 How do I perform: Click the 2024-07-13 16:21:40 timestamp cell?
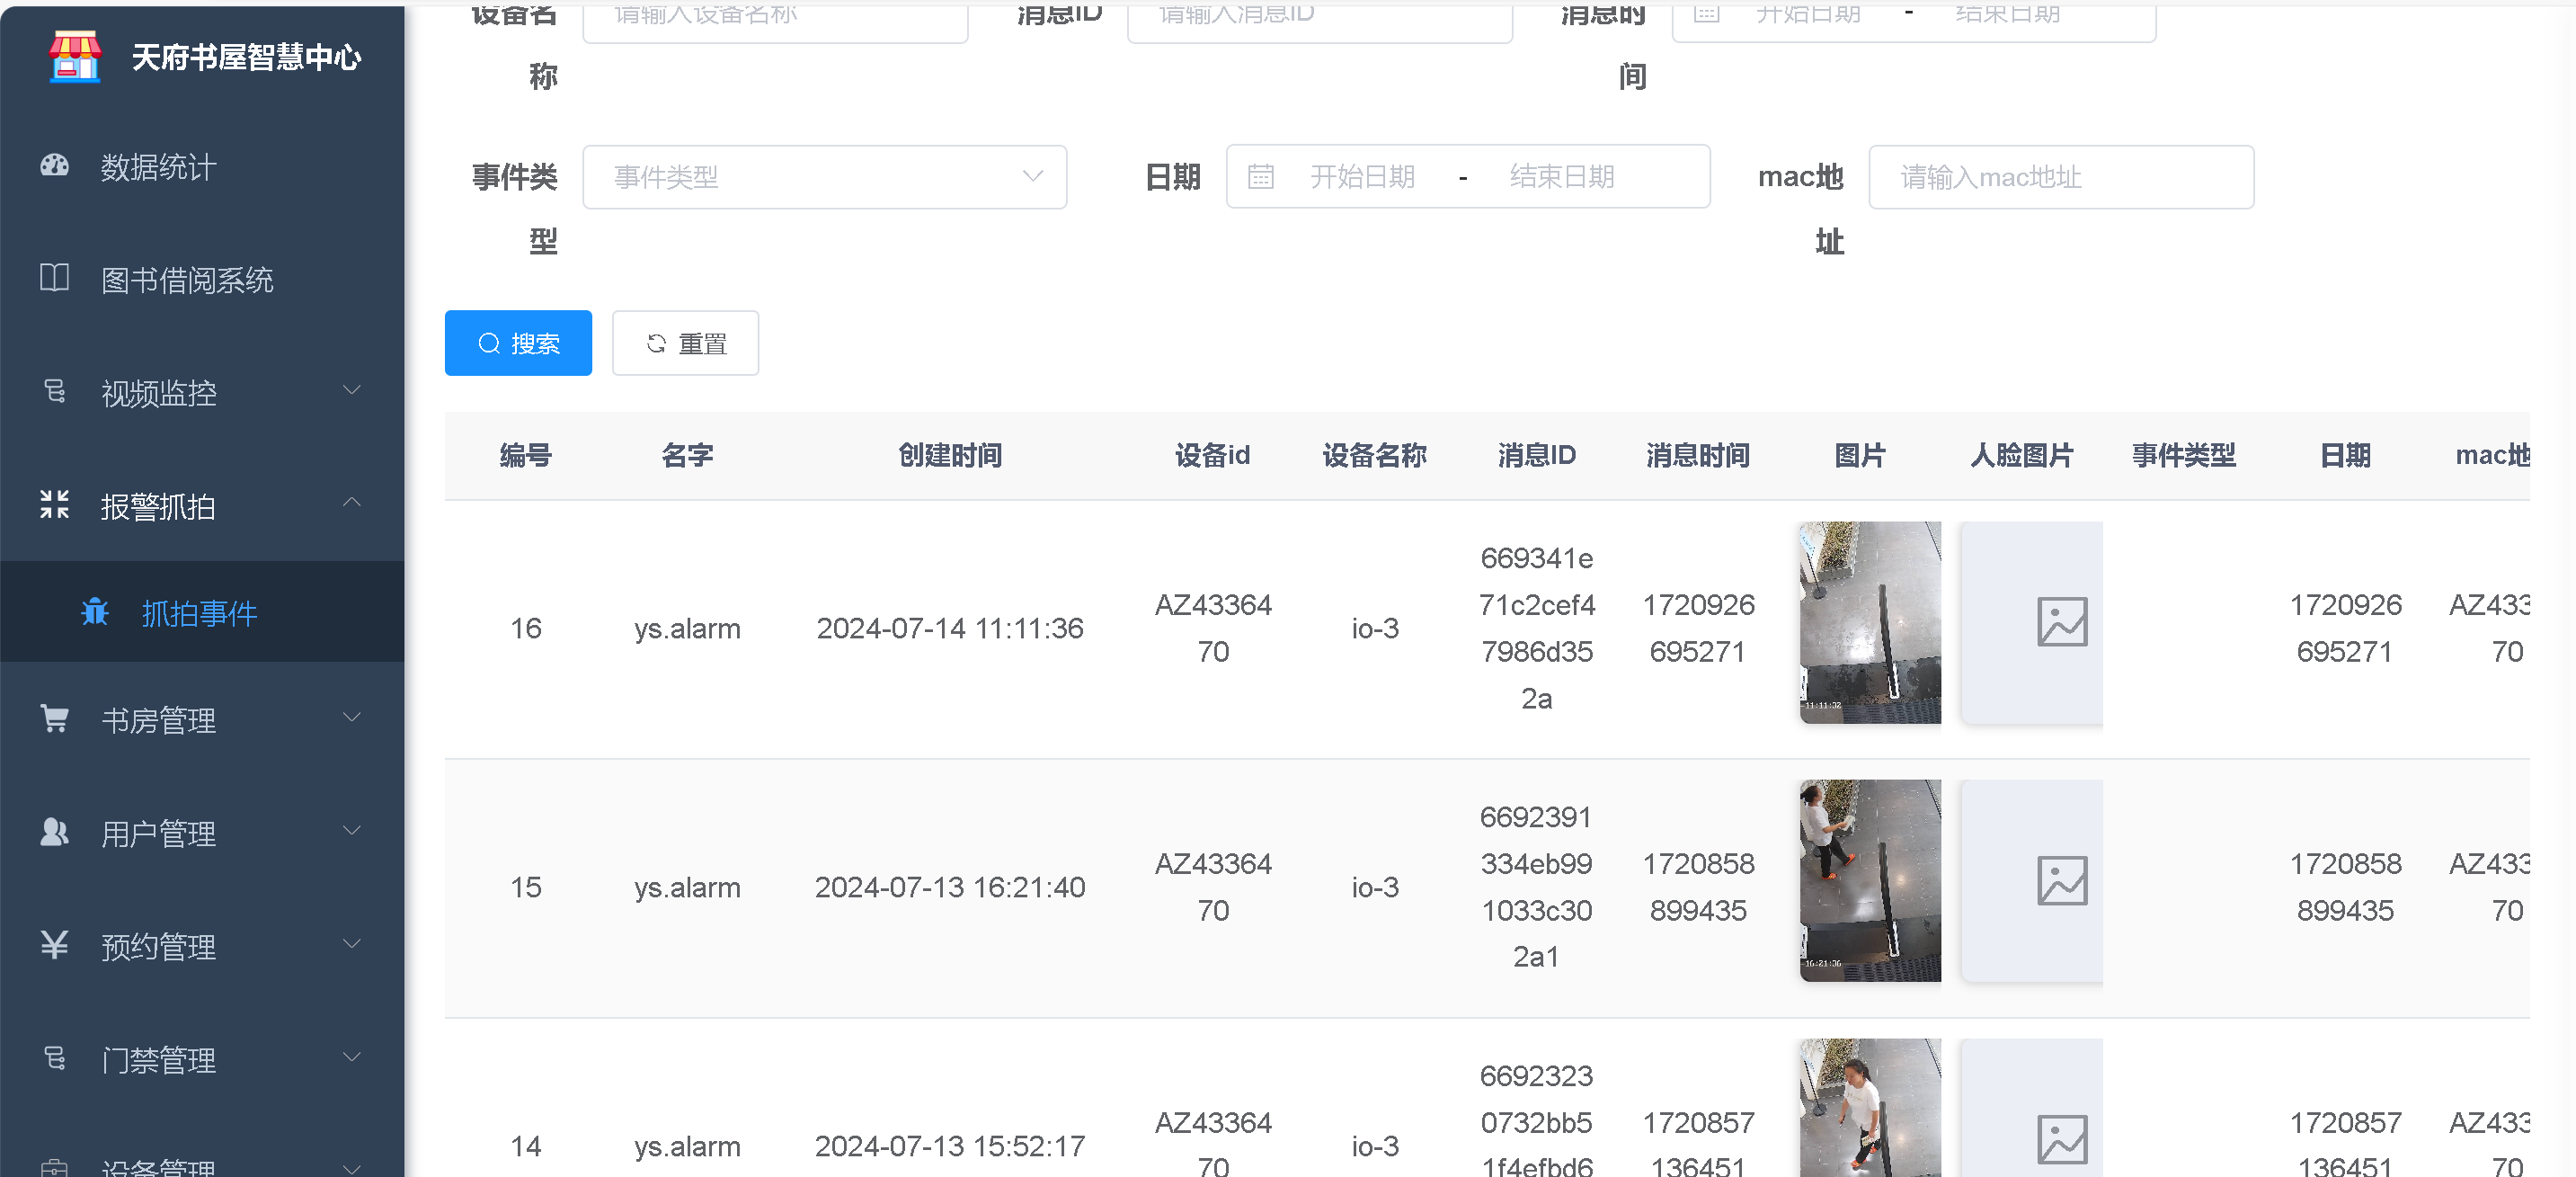click(950, 887)
